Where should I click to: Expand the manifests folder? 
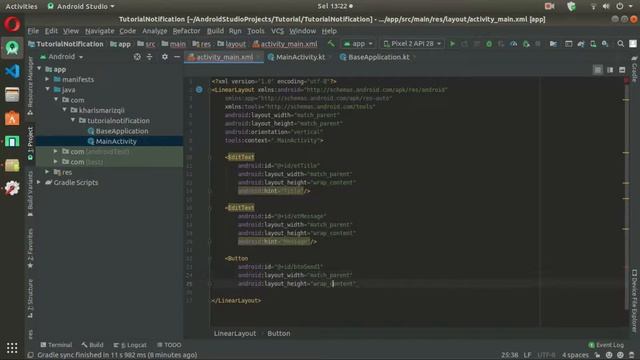tap(48, 79)
